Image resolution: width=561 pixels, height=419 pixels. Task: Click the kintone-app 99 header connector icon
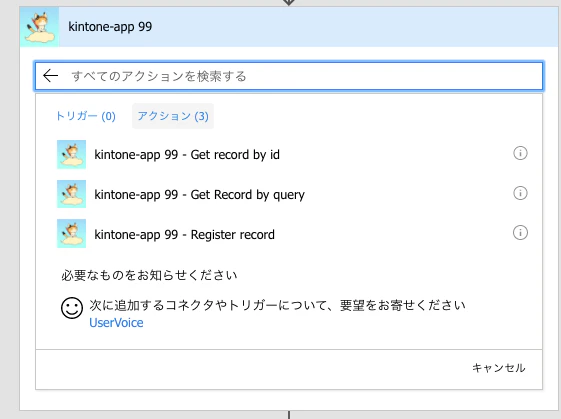coord(39,27)
